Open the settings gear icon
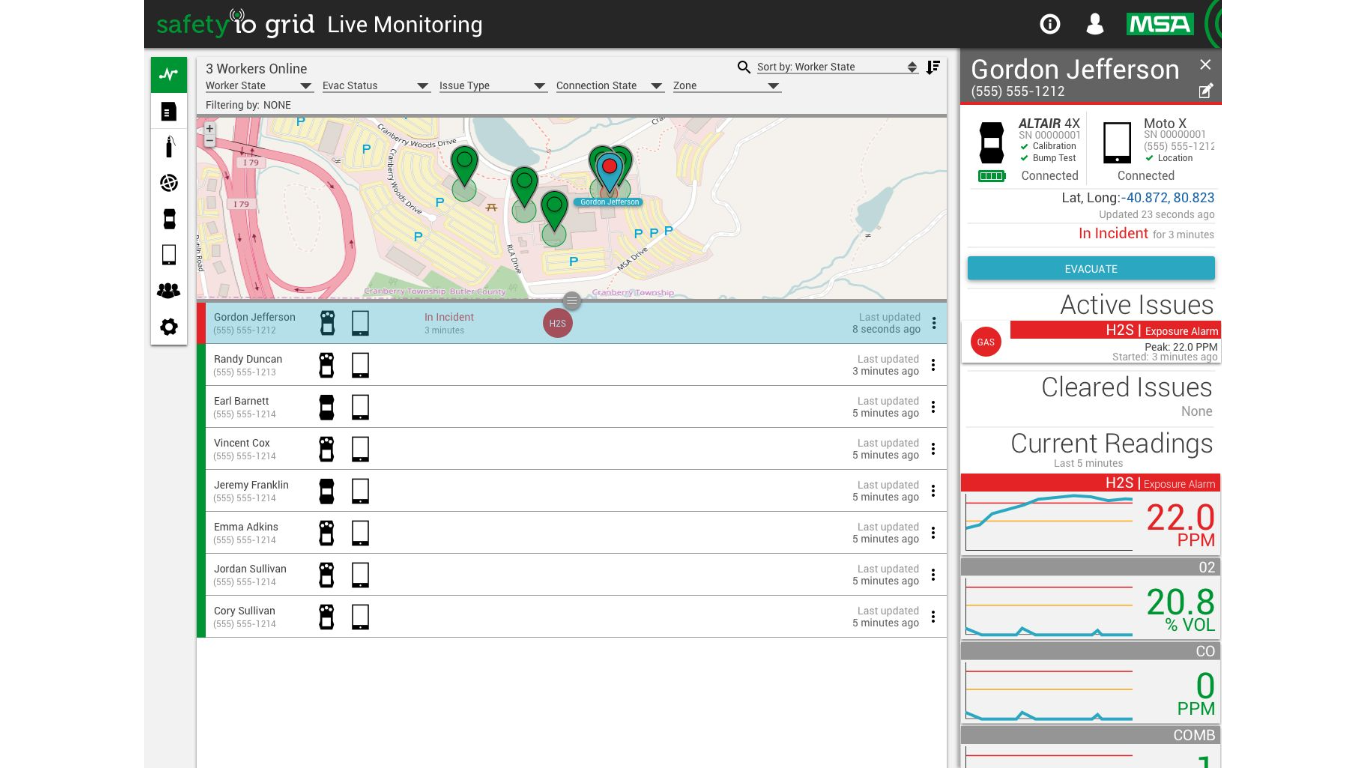1366x768 pixels. (x=167, y=326)
